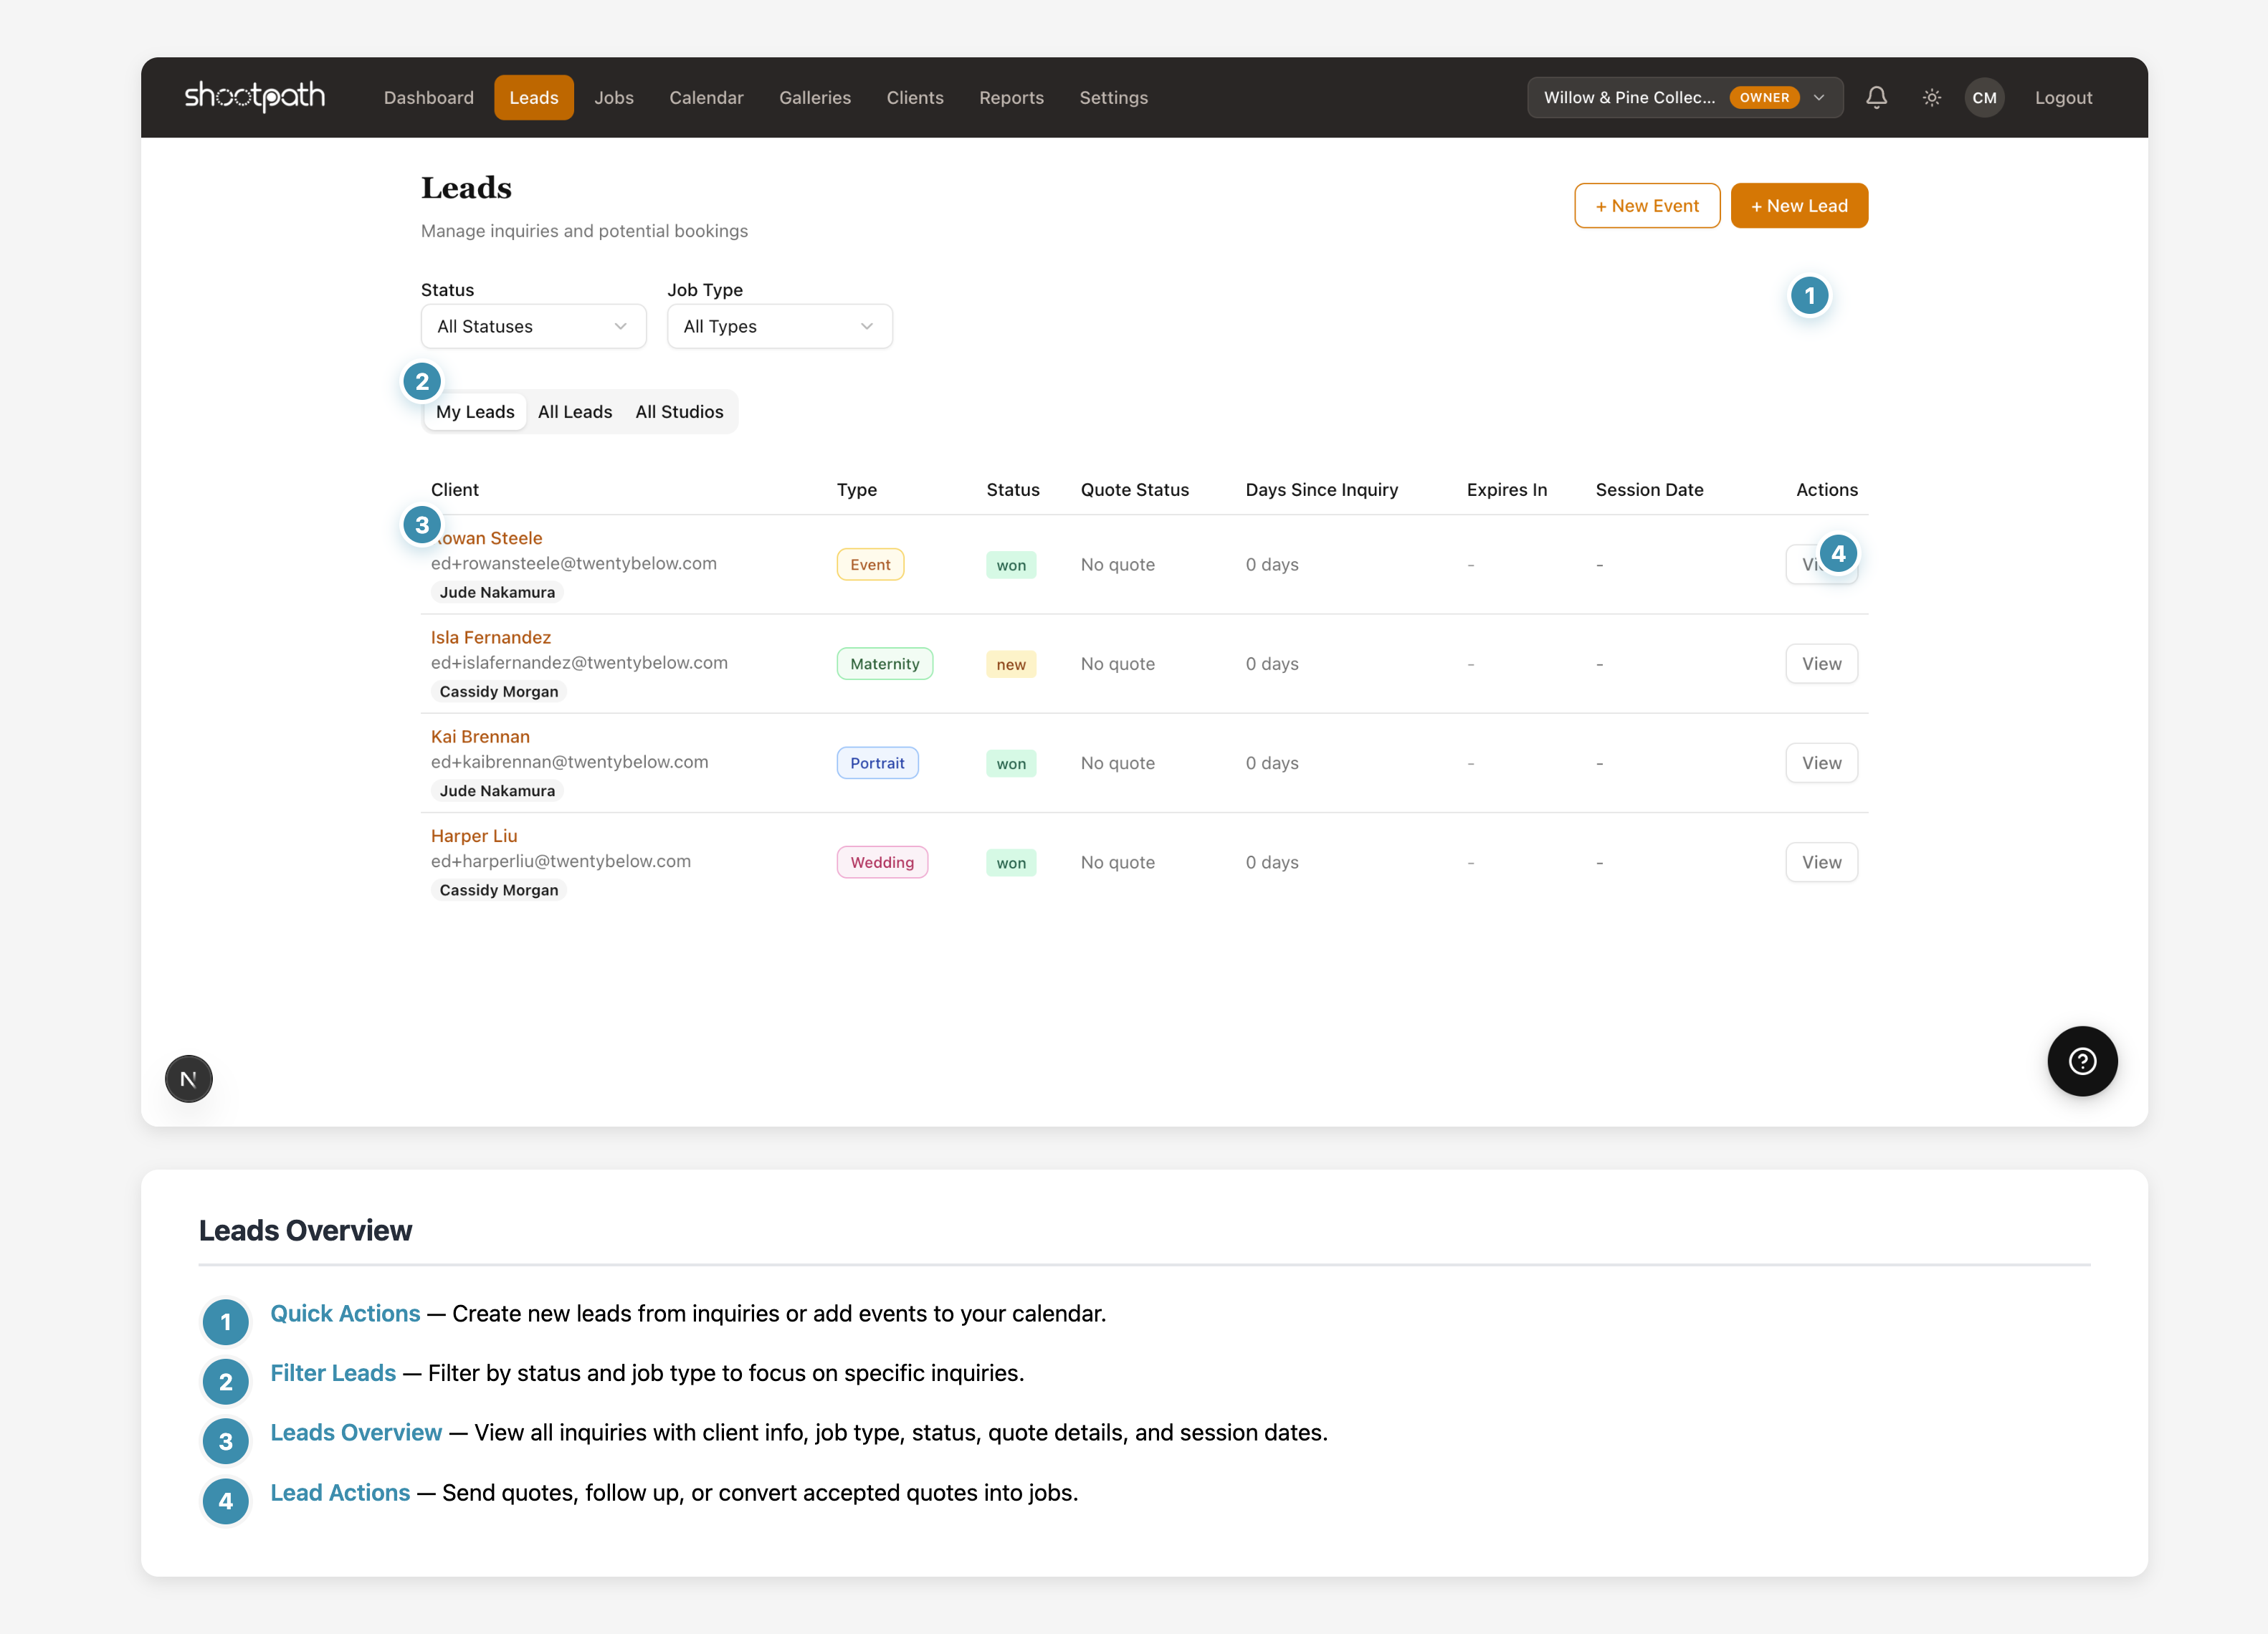Click the won status badge for Kai Brennan
2268x1634 pixels.
(1011, 763)
